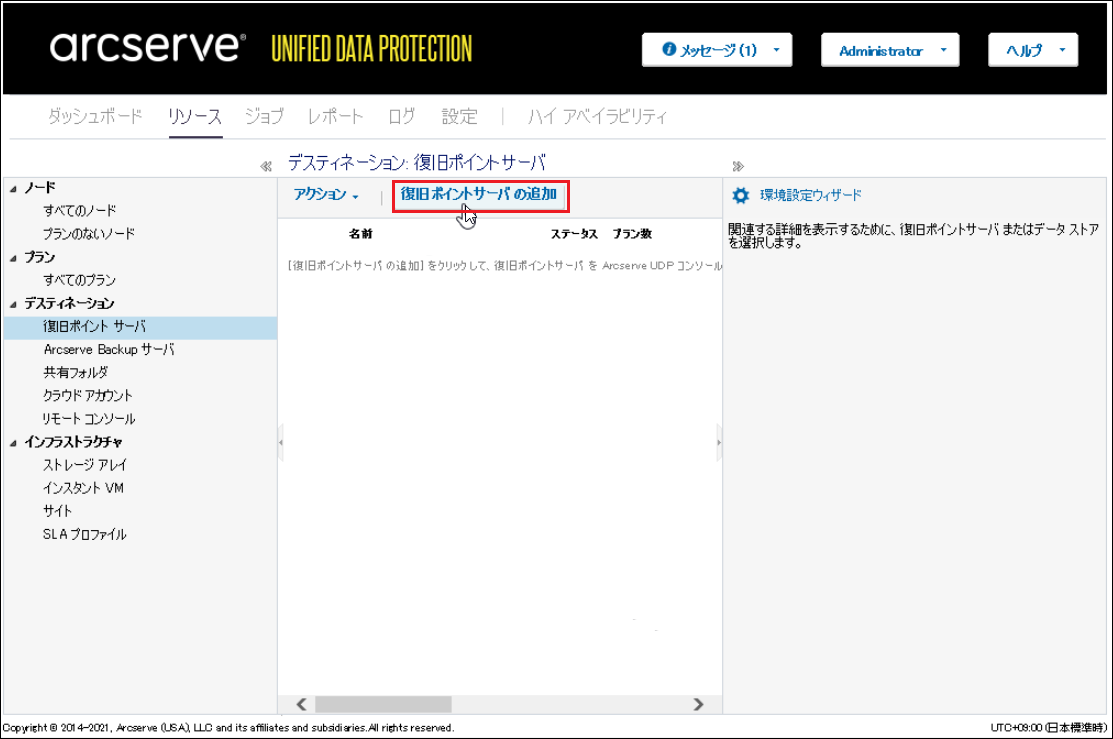Screen dimensions: 1113x739
Task: Collapse left navigation pane with double-chevron icon
Action: 265,166
